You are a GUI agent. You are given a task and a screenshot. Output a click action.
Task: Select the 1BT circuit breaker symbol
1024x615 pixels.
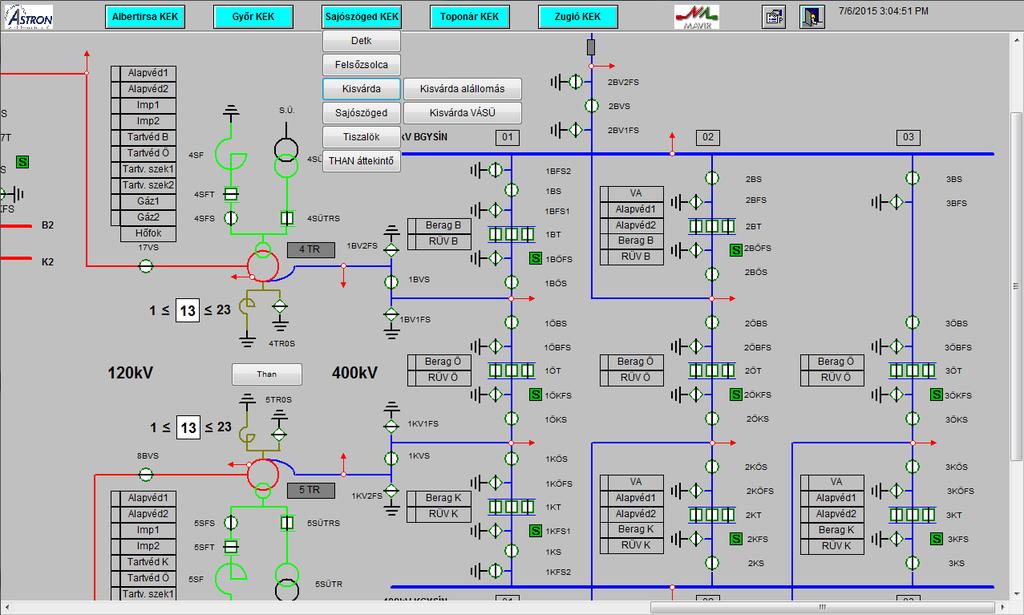tap(511, 234)
